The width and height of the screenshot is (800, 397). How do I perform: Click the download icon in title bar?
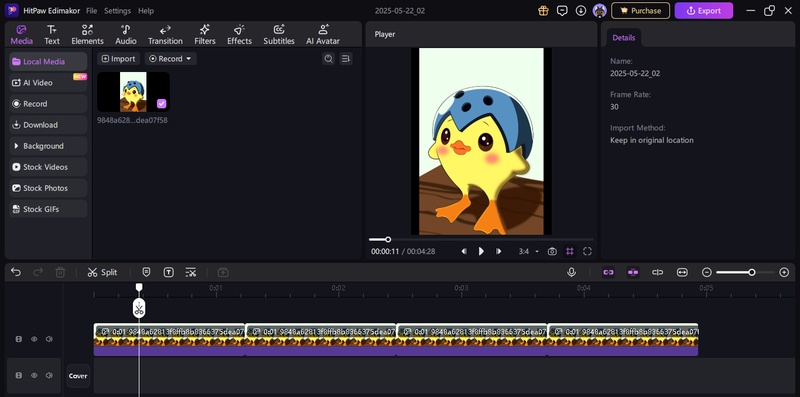[581, 11]
